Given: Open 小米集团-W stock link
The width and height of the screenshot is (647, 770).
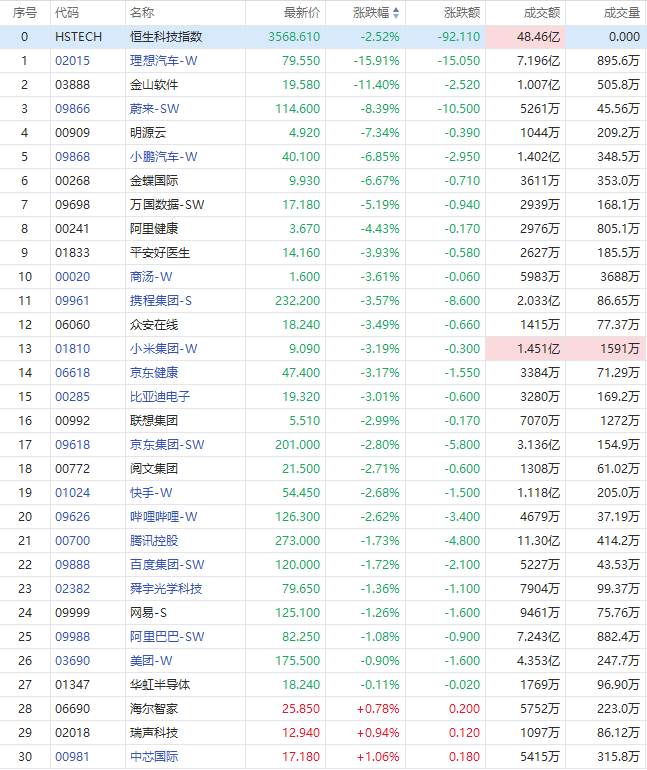Looking at the screenshot, I should pos(163,349).
